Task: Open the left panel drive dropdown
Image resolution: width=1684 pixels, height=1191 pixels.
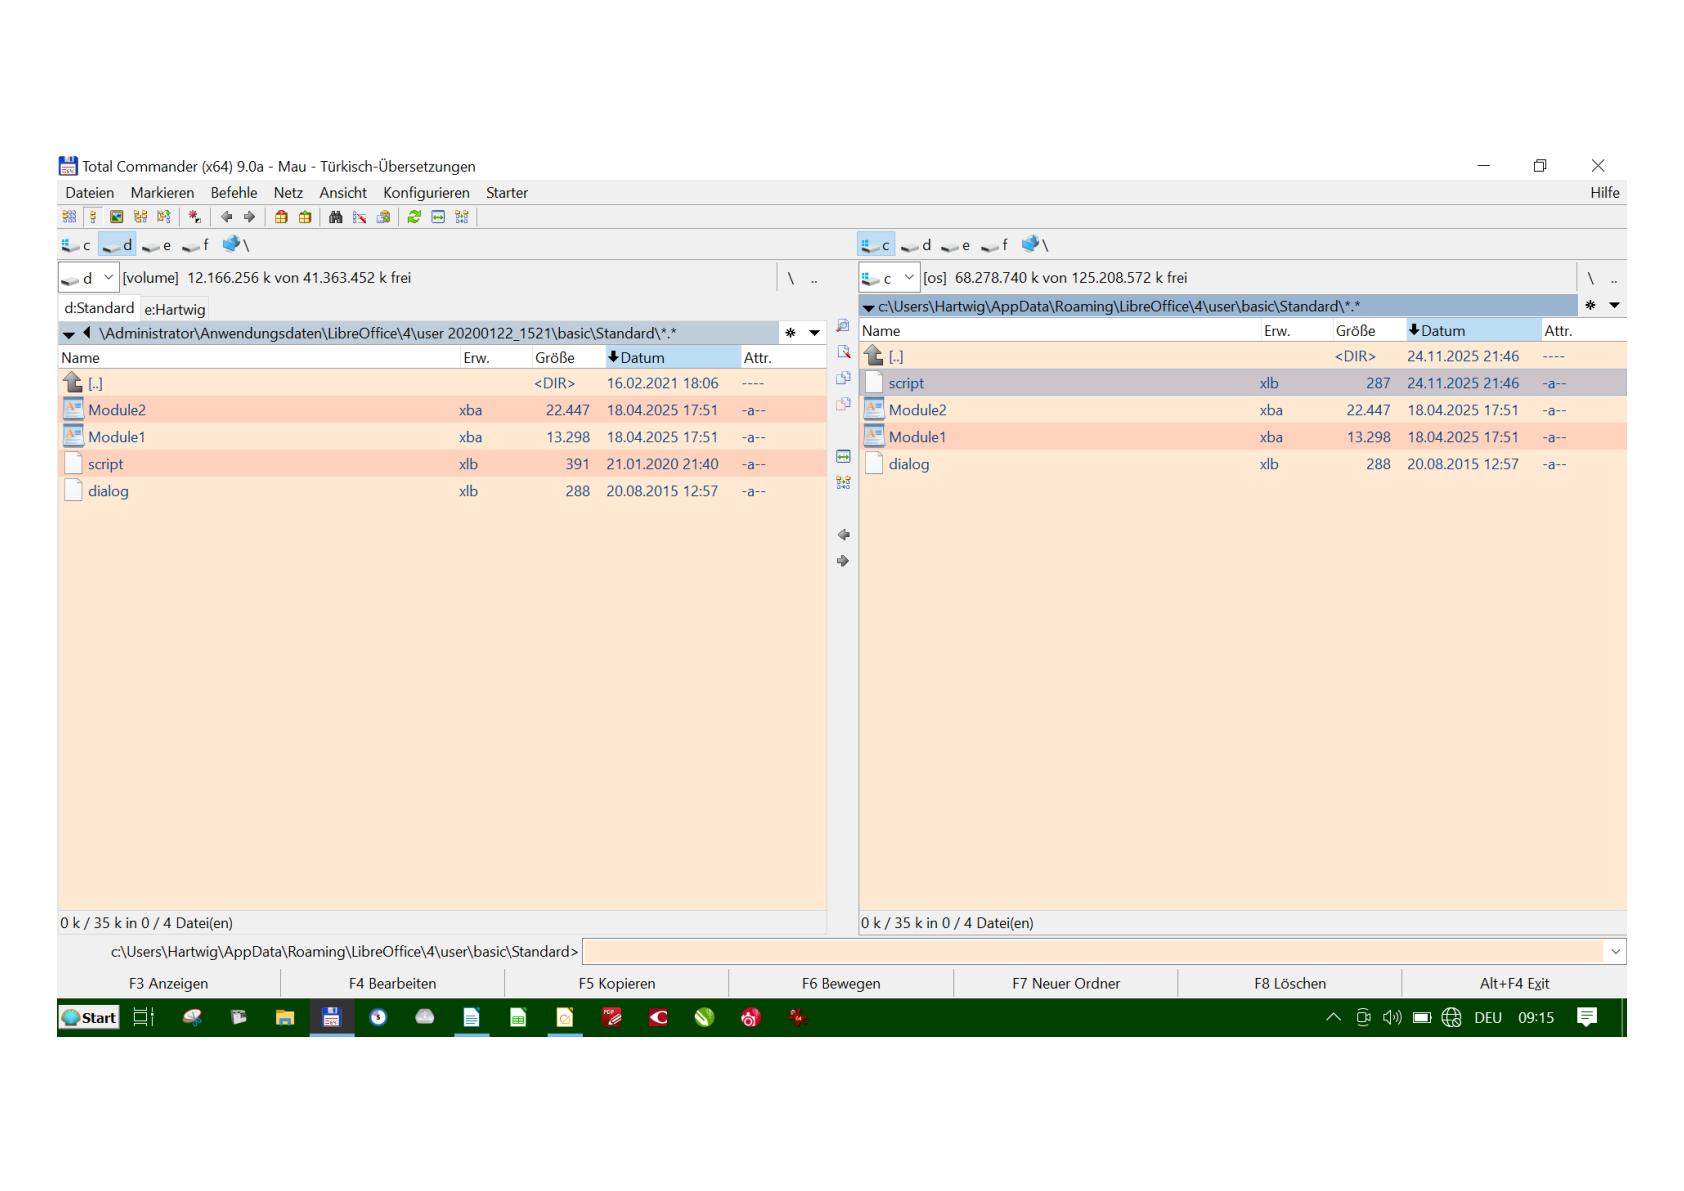Action: (x=89, y=278)
